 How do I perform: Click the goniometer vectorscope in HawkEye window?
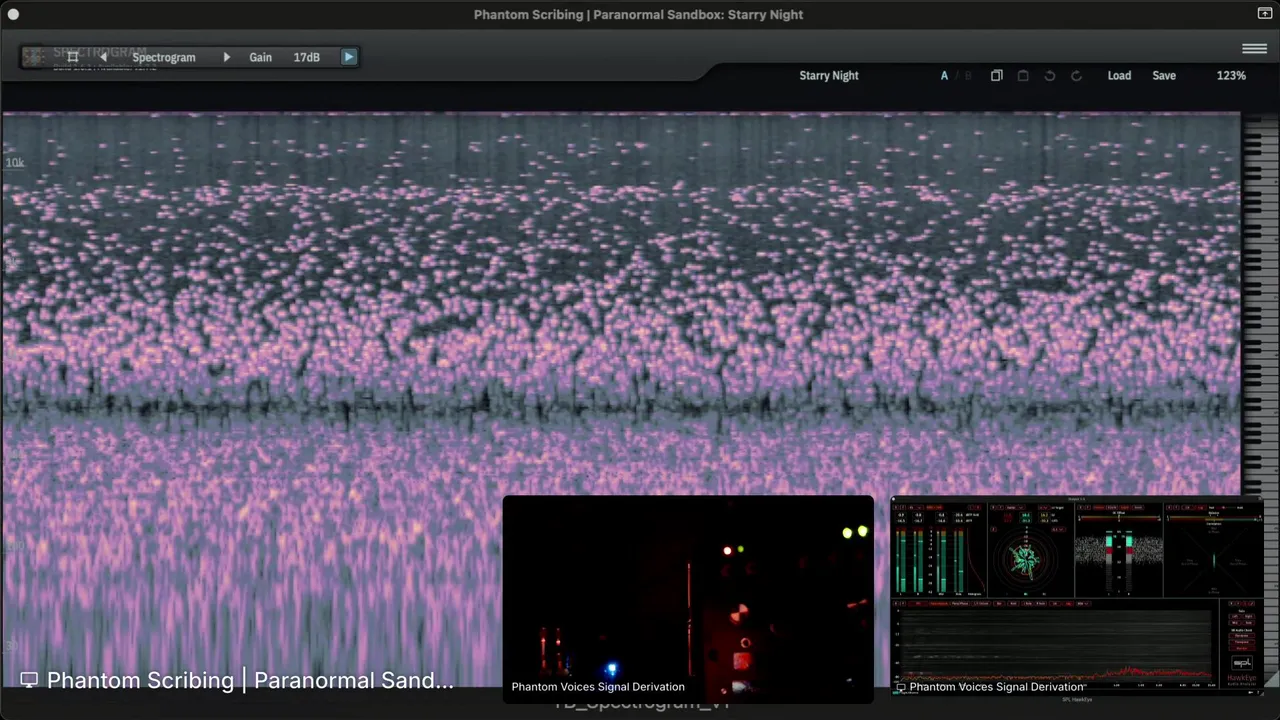[1025, 558]
